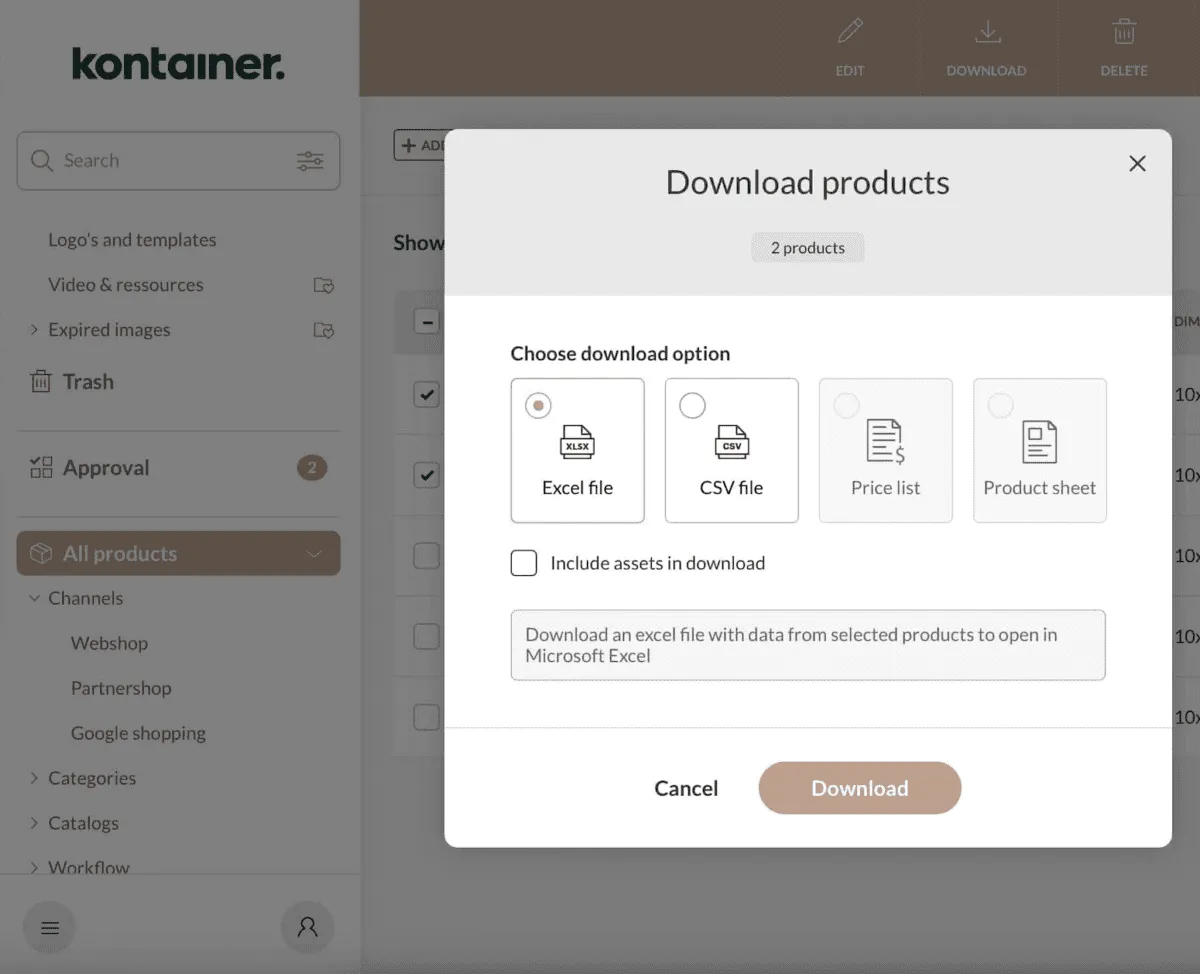The height and width of the screenshot is (974, 1200).
Task: Enable Include assets in download checkbox
Action: coord(524,563)
